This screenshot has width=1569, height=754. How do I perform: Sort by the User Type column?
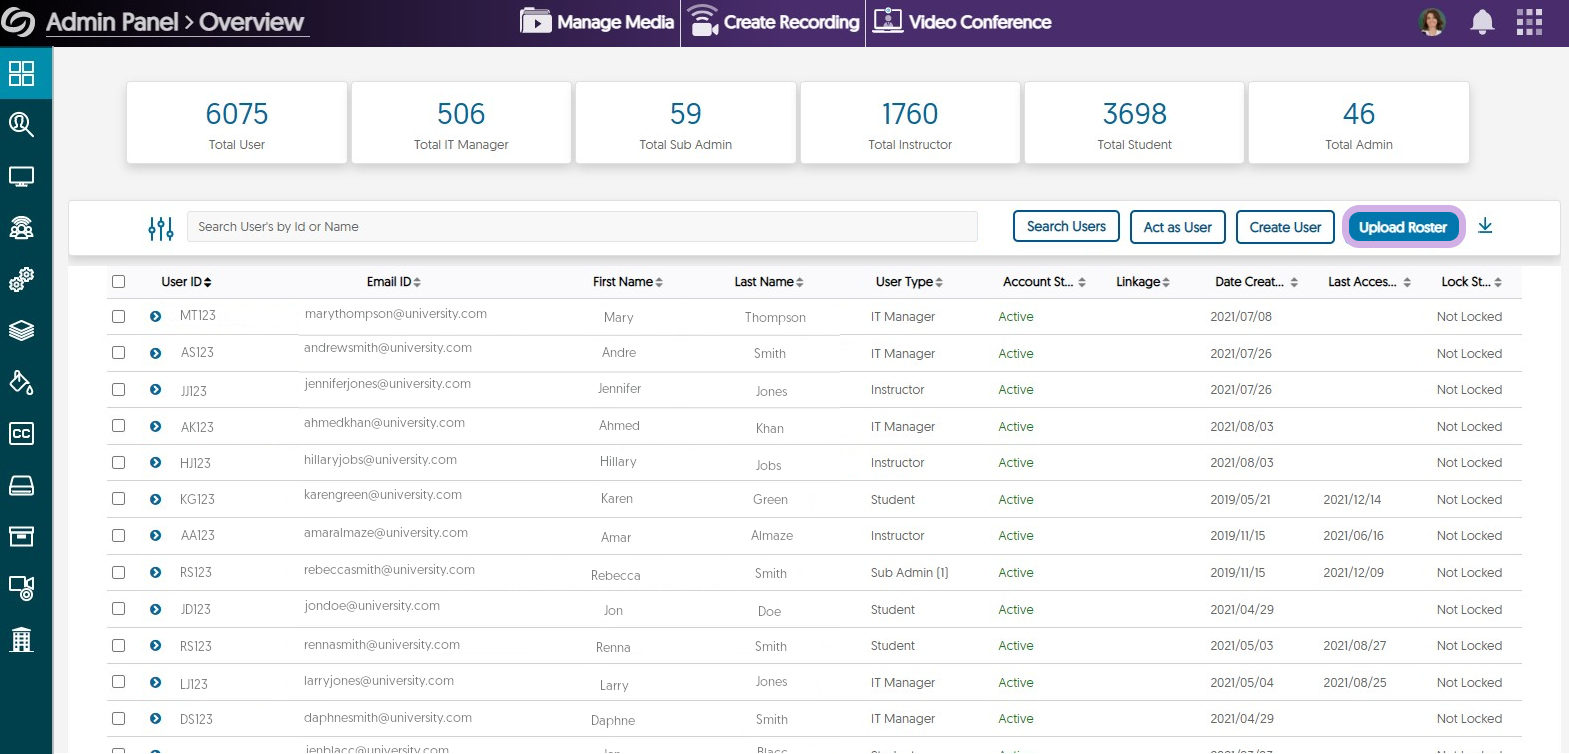[909, 282]
